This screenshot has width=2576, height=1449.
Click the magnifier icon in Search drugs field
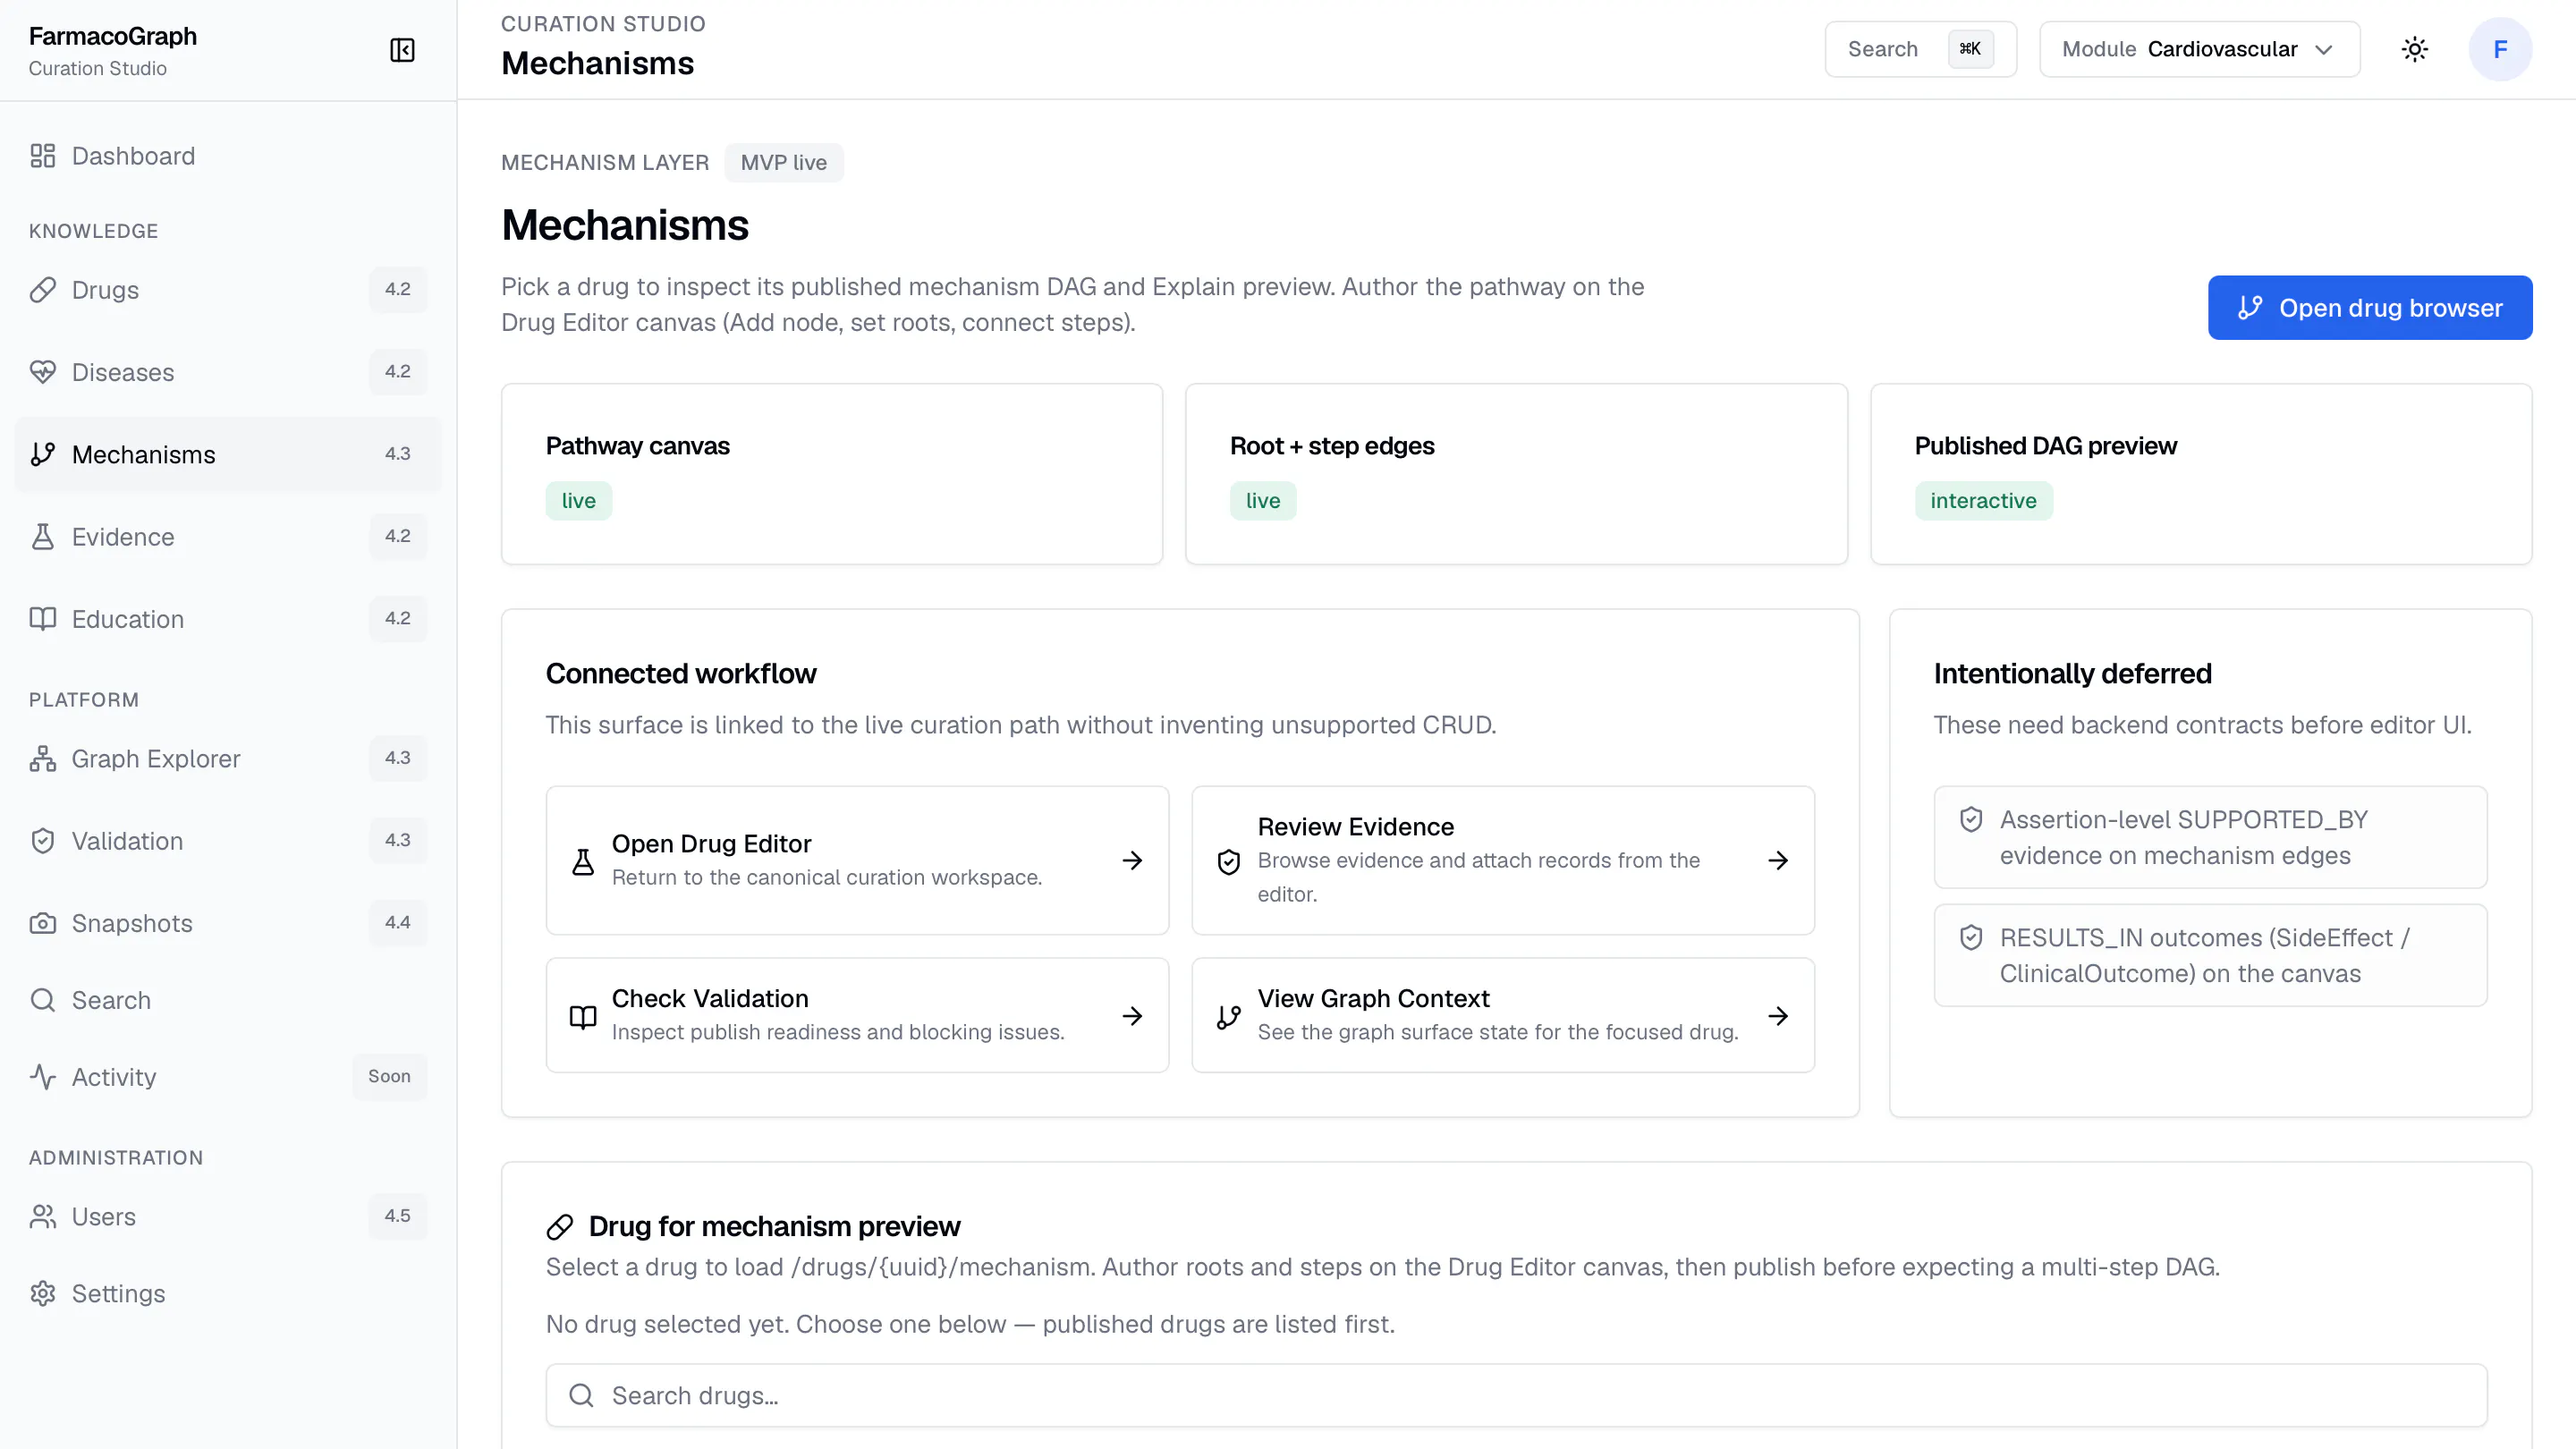pyautogui.click(x=581, y=1396)
